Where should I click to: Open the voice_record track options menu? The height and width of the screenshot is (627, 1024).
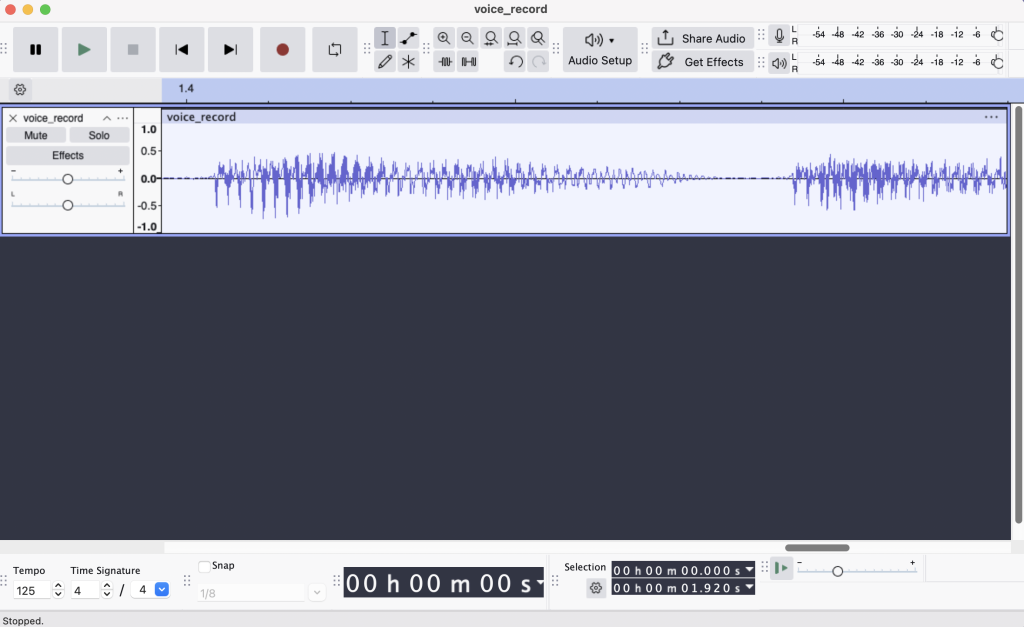123,118
